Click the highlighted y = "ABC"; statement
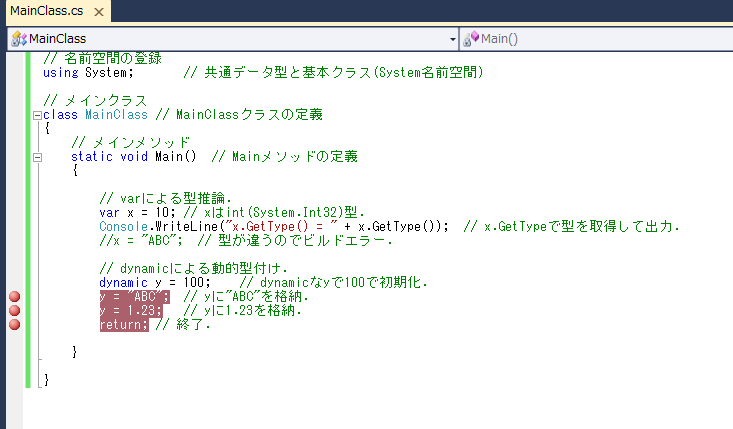This screenshot has width=733, height=429. coord(134,297)
